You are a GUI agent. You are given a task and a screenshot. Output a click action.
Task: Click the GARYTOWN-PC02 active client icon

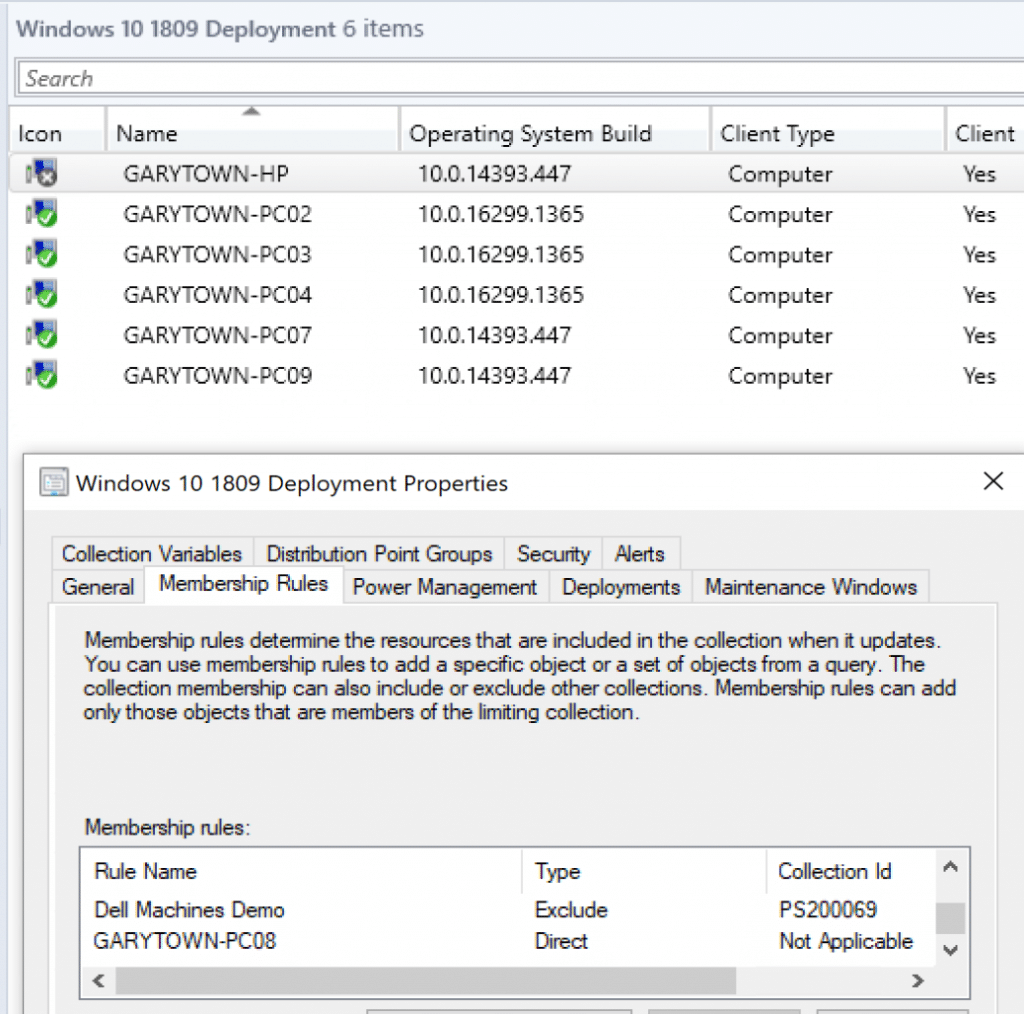(42, 215)
